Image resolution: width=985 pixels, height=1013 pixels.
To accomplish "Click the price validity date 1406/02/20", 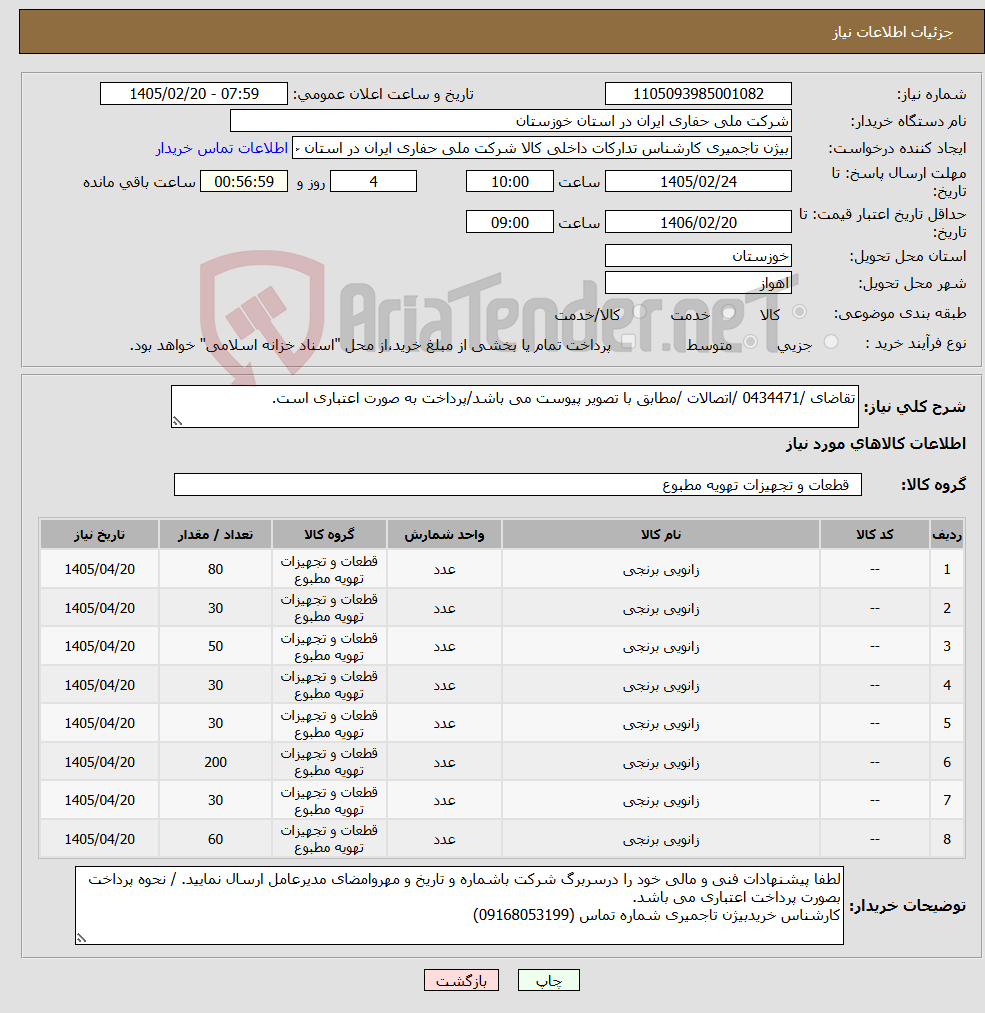I will coord(698,222).
